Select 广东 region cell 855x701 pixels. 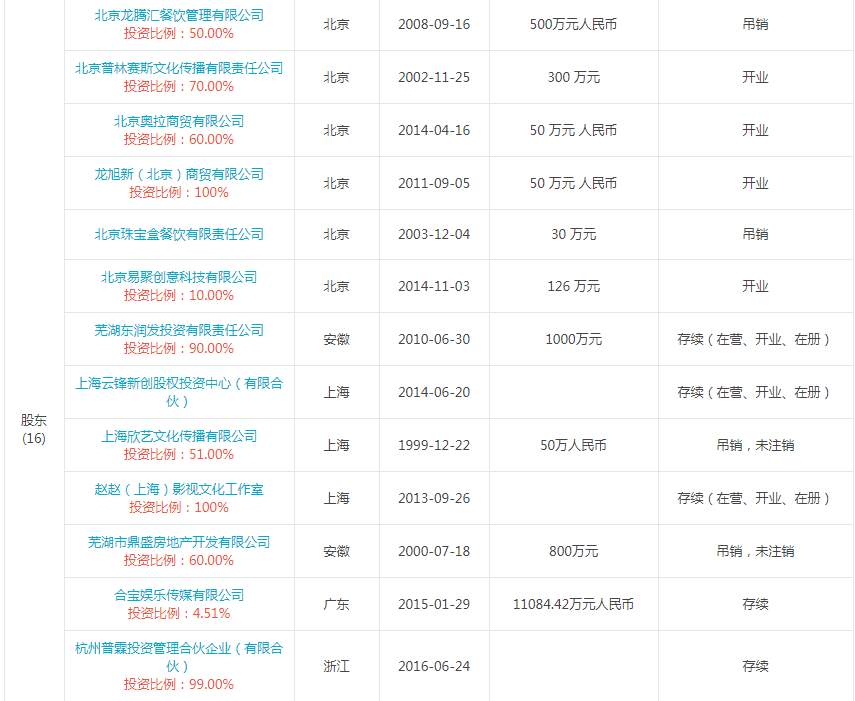pyautogui.click(x=336, y=604)
